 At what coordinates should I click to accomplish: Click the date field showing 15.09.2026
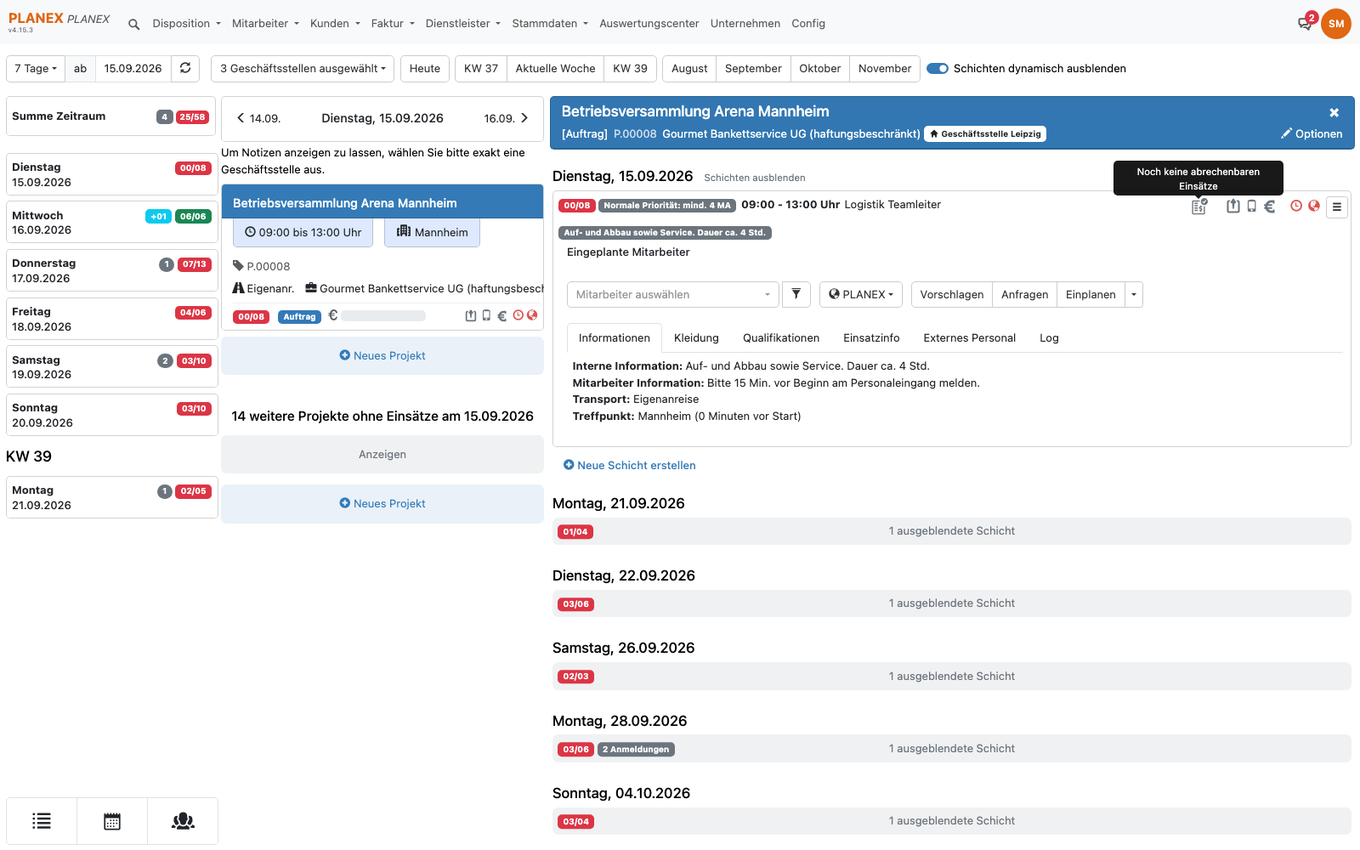click(x=133, y=68)
